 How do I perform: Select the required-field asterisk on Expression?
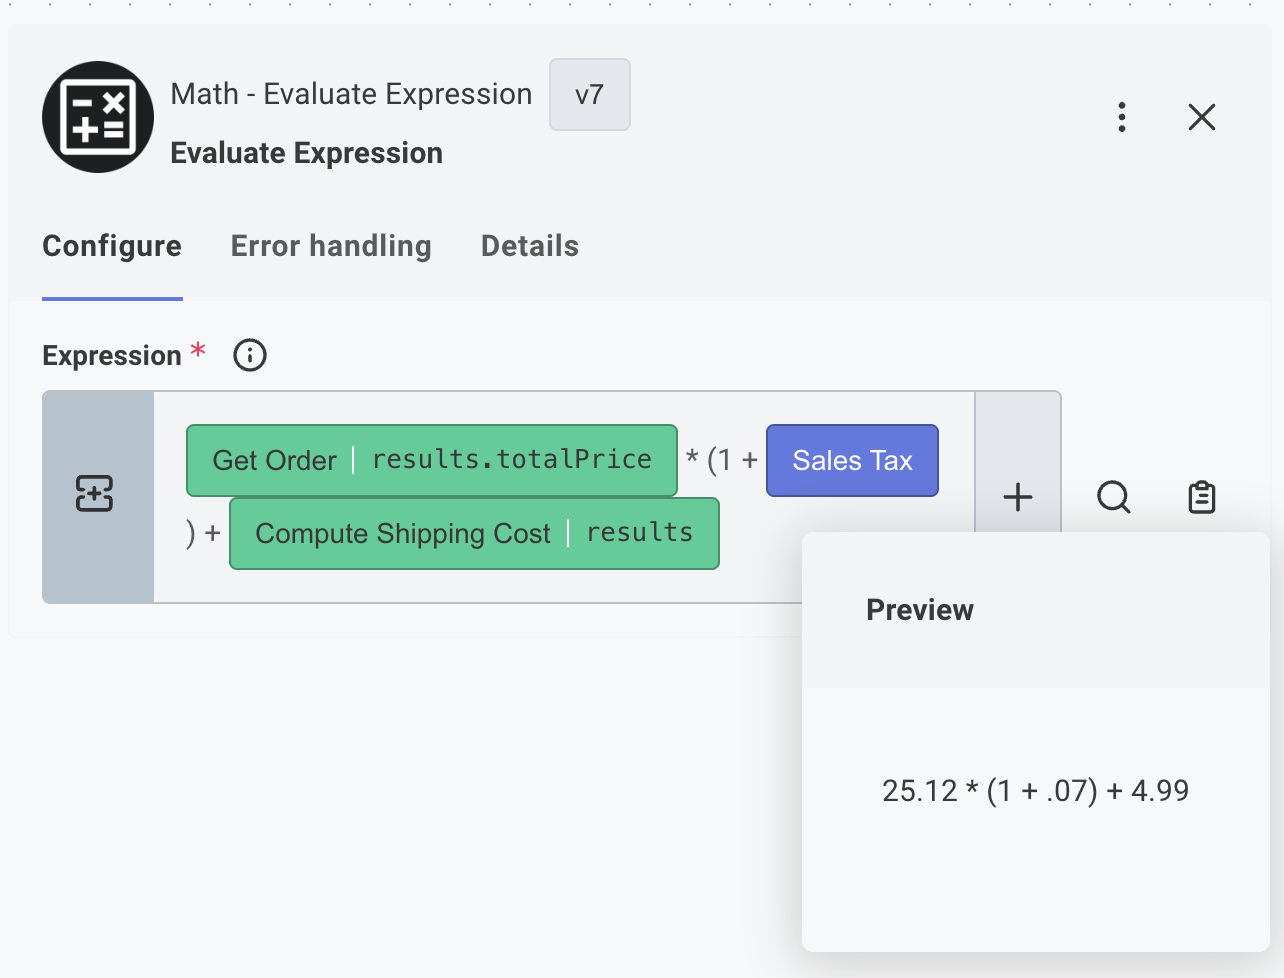pyautogui.click(x=199, y=350)
